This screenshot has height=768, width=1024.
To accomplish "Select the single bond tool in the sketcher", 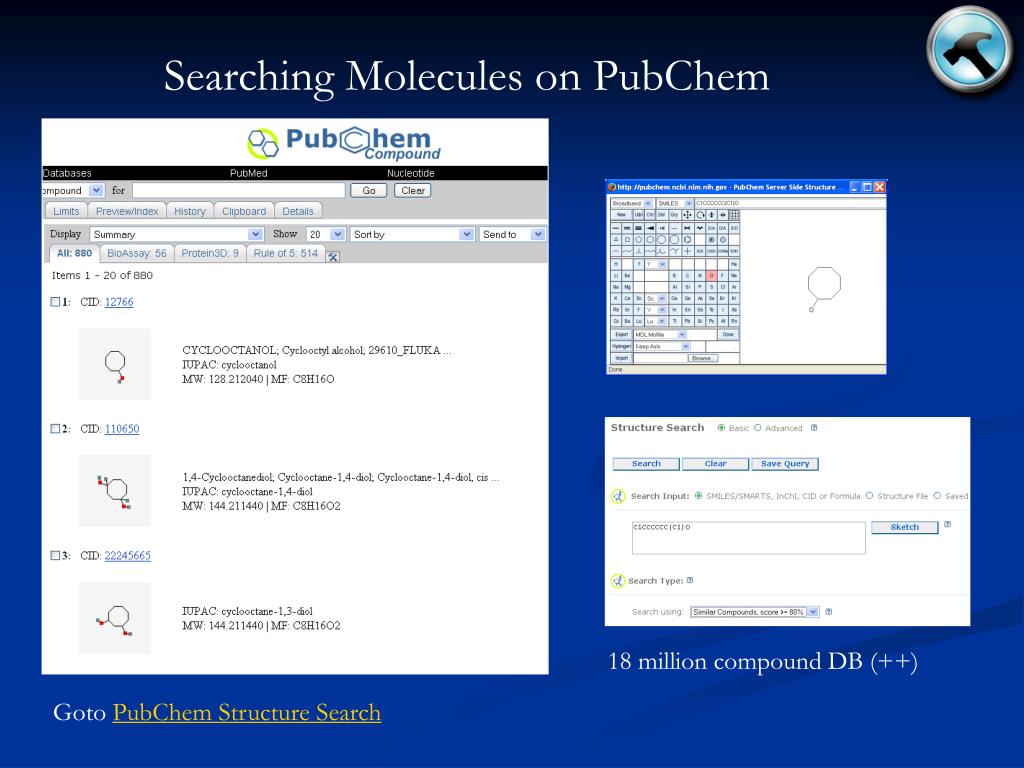I will (616, 228).
